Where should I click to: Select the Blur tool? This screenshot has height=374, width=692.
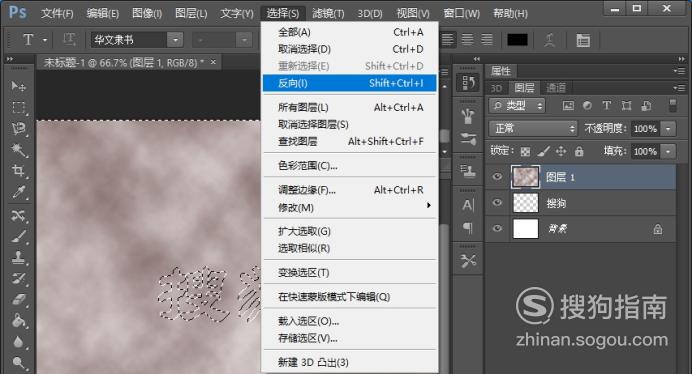point(18,342)
